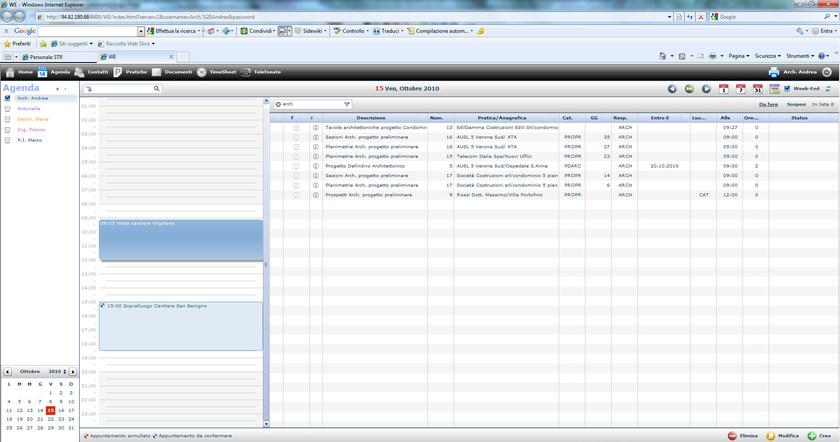The image size is (840, 442).
Task: Switch to 7-day week view icon
Action: tap(741, 89)
